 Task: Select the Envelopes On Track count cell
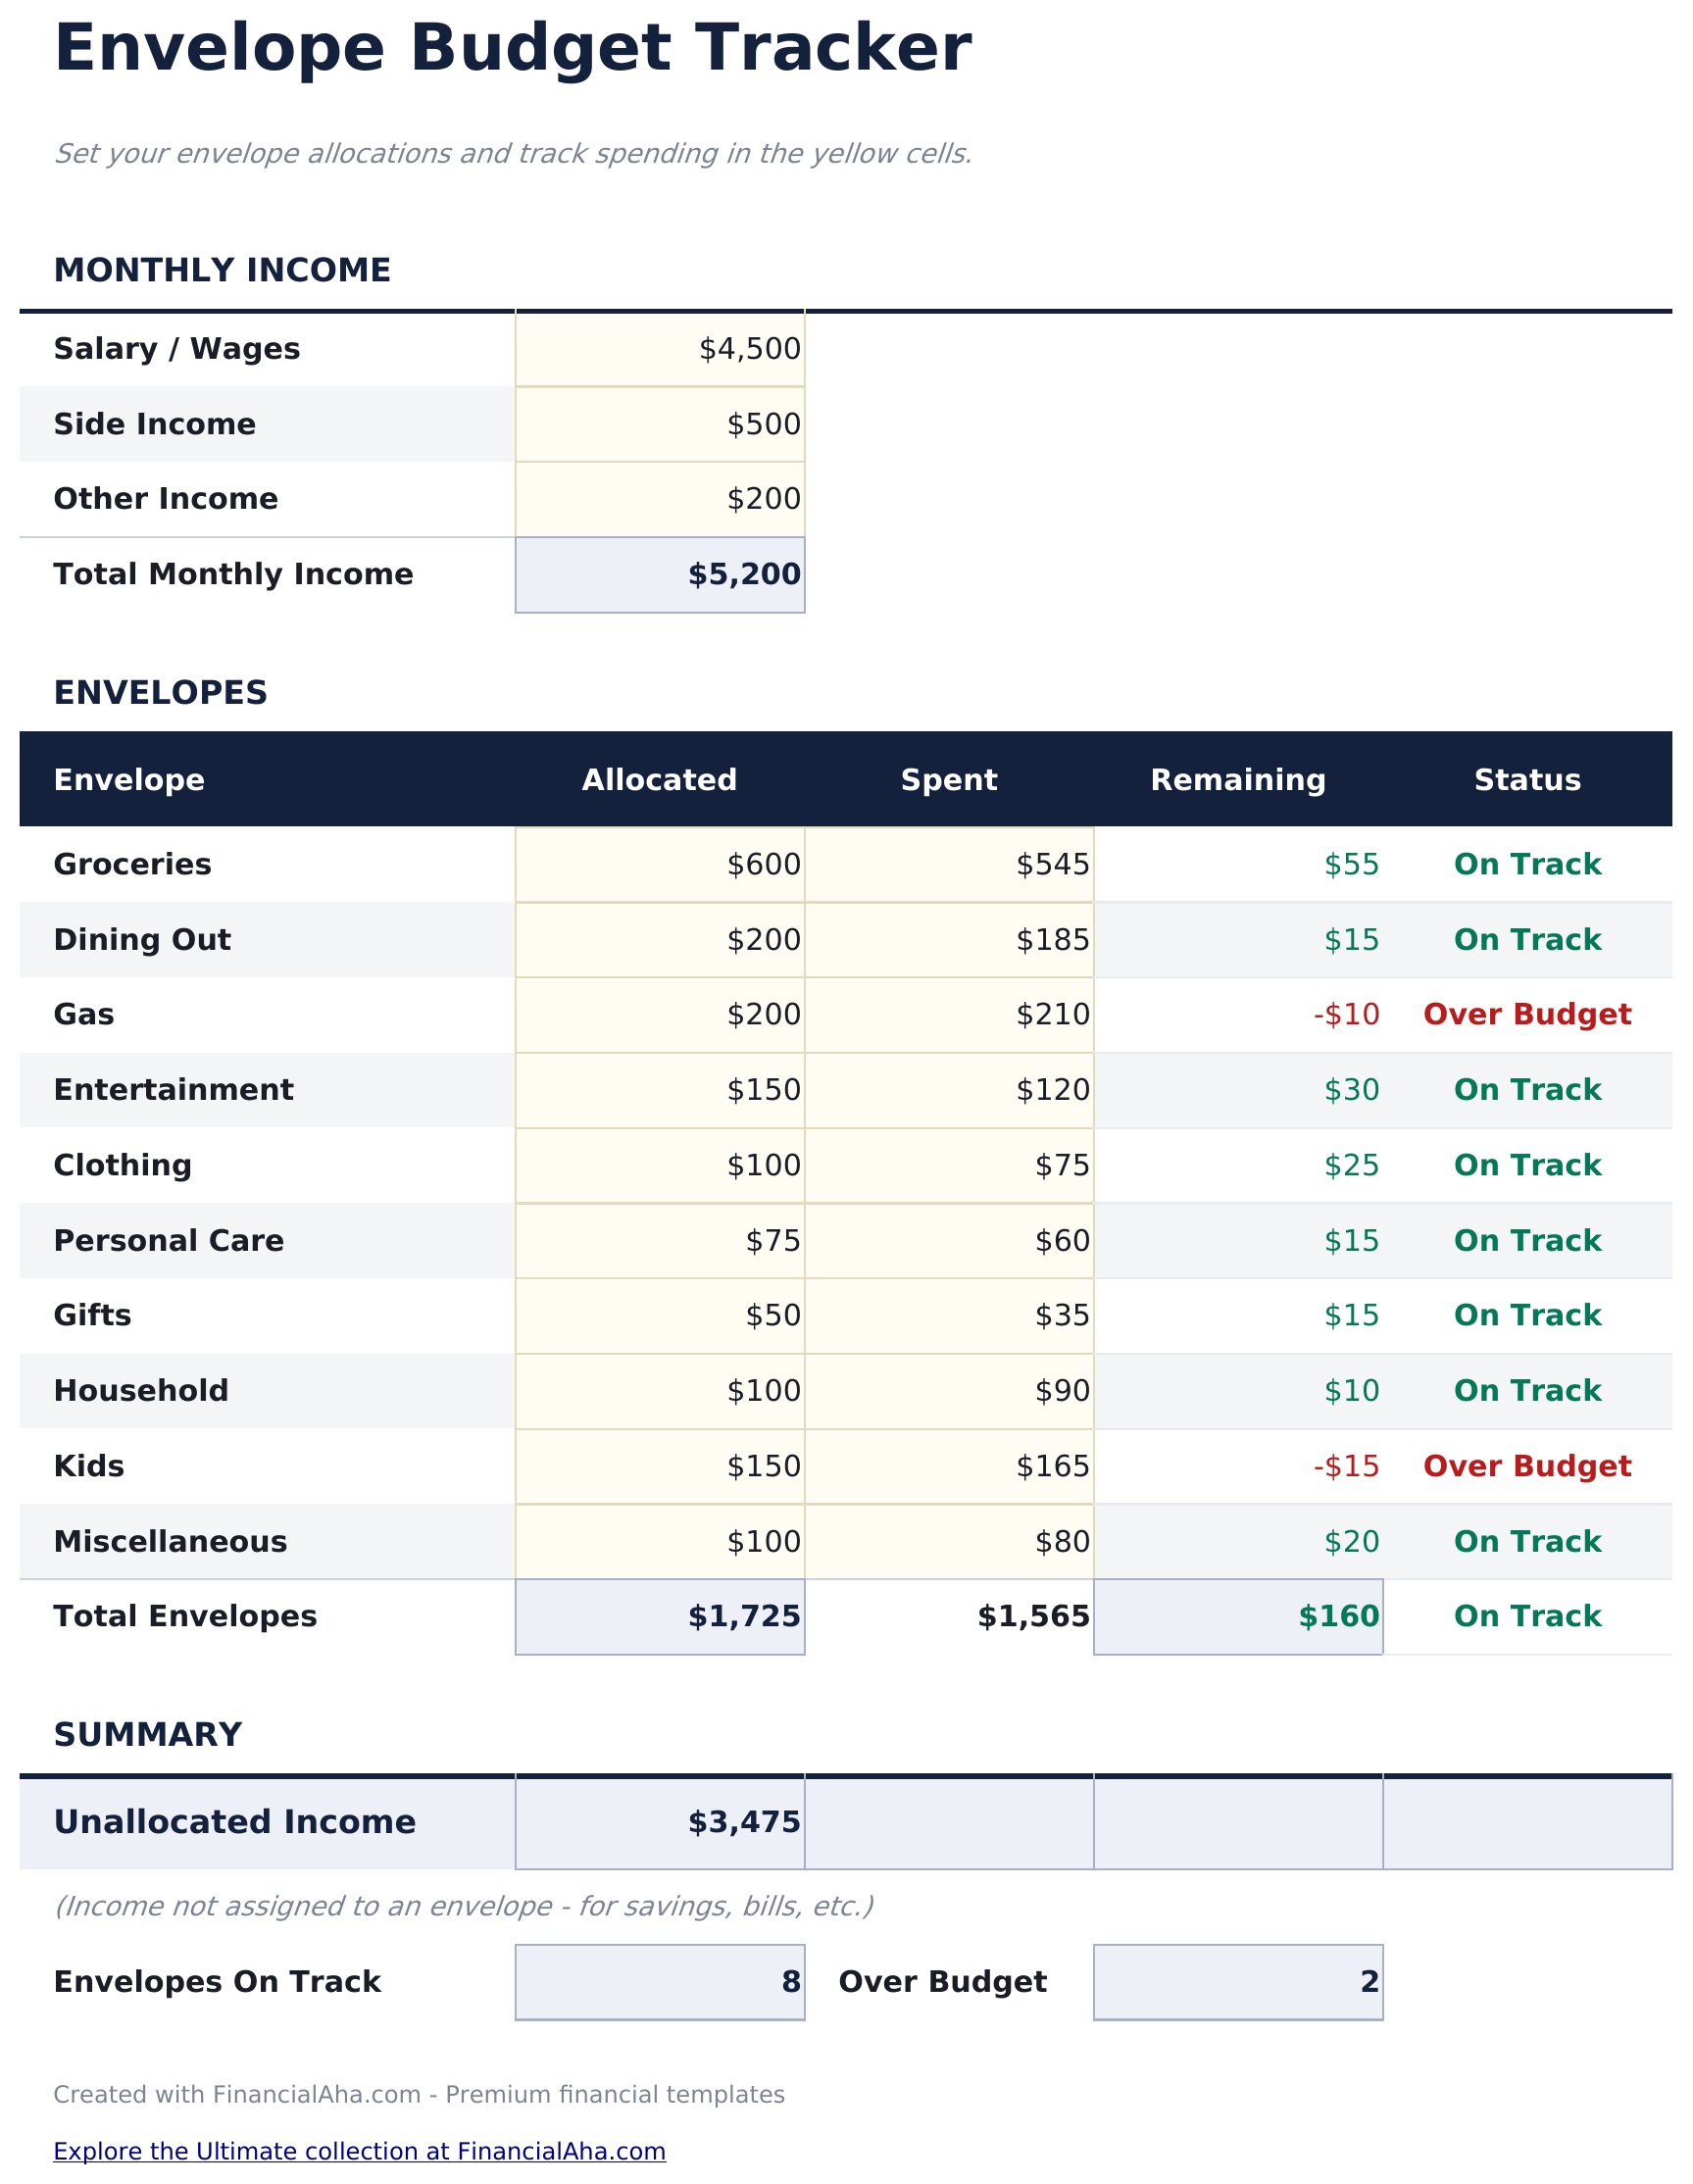(x=660, y=1982)
